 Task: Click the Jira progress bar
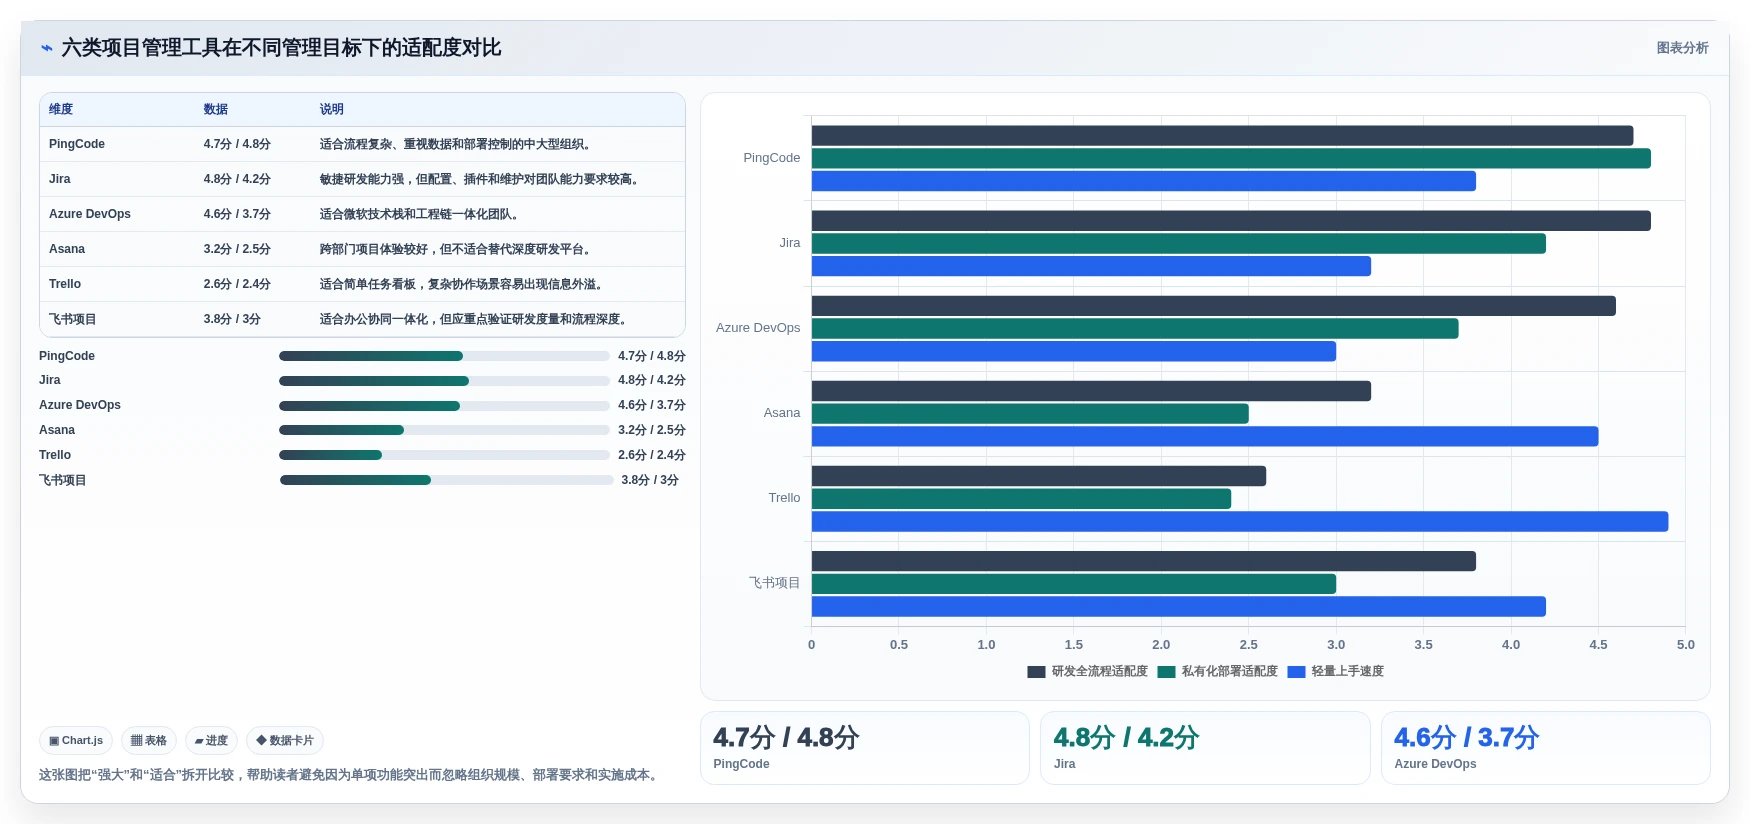pos(444,381)
